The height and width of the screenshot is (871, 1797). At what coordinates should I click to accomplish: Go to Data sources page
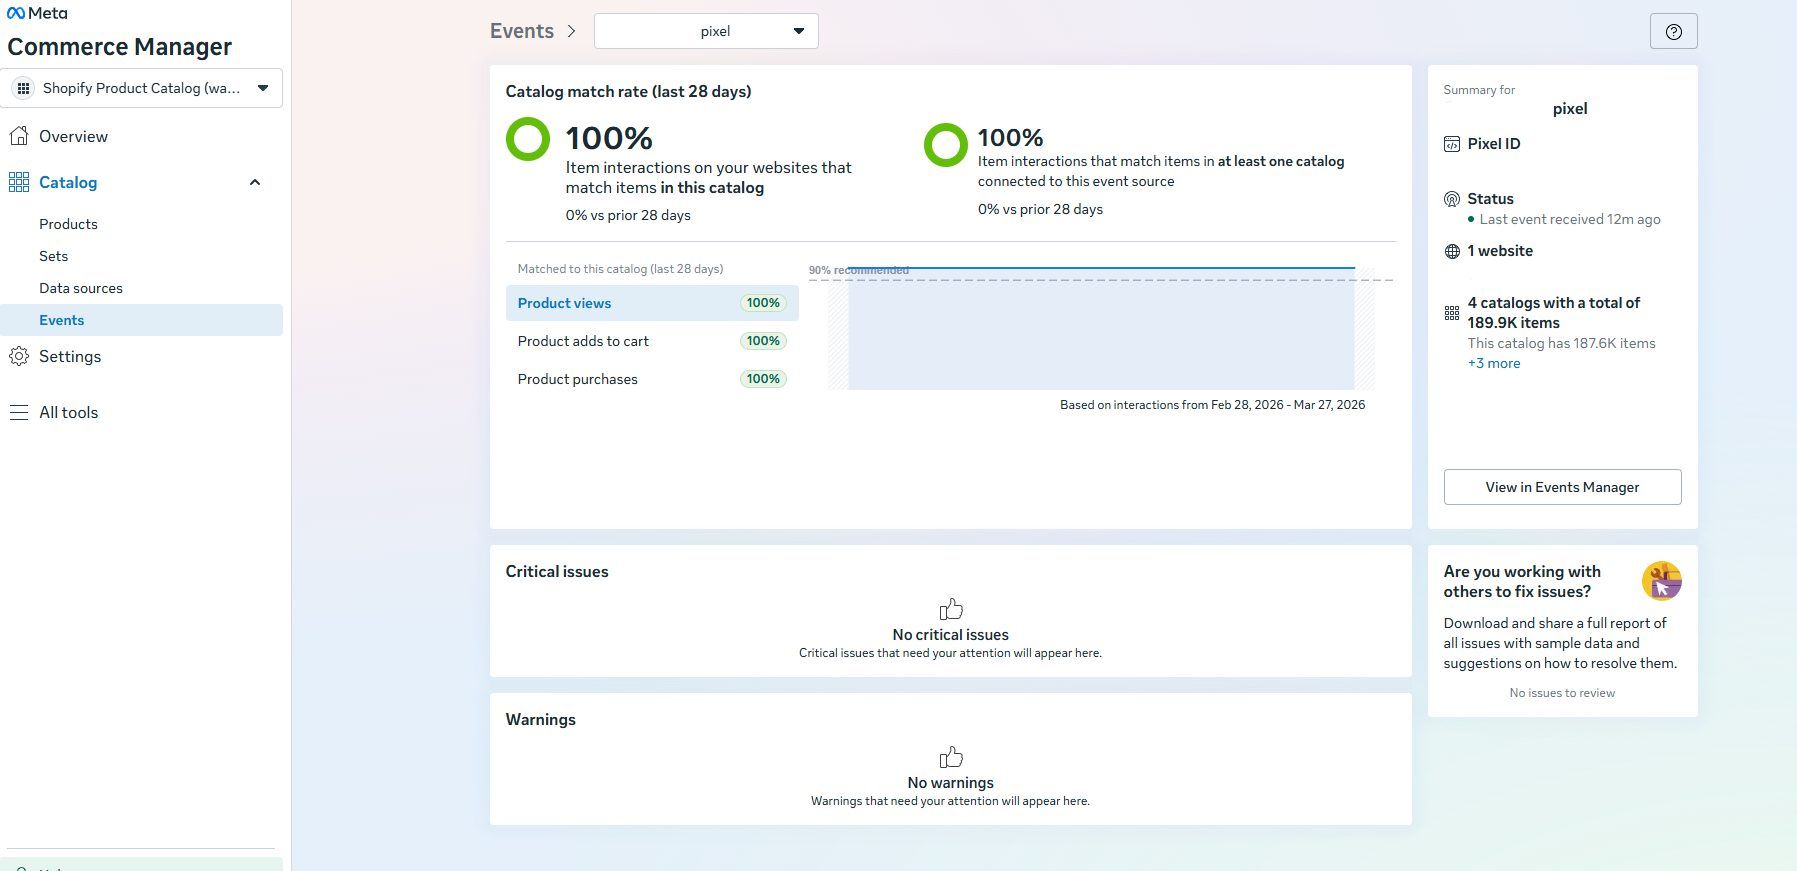[81, 288]
